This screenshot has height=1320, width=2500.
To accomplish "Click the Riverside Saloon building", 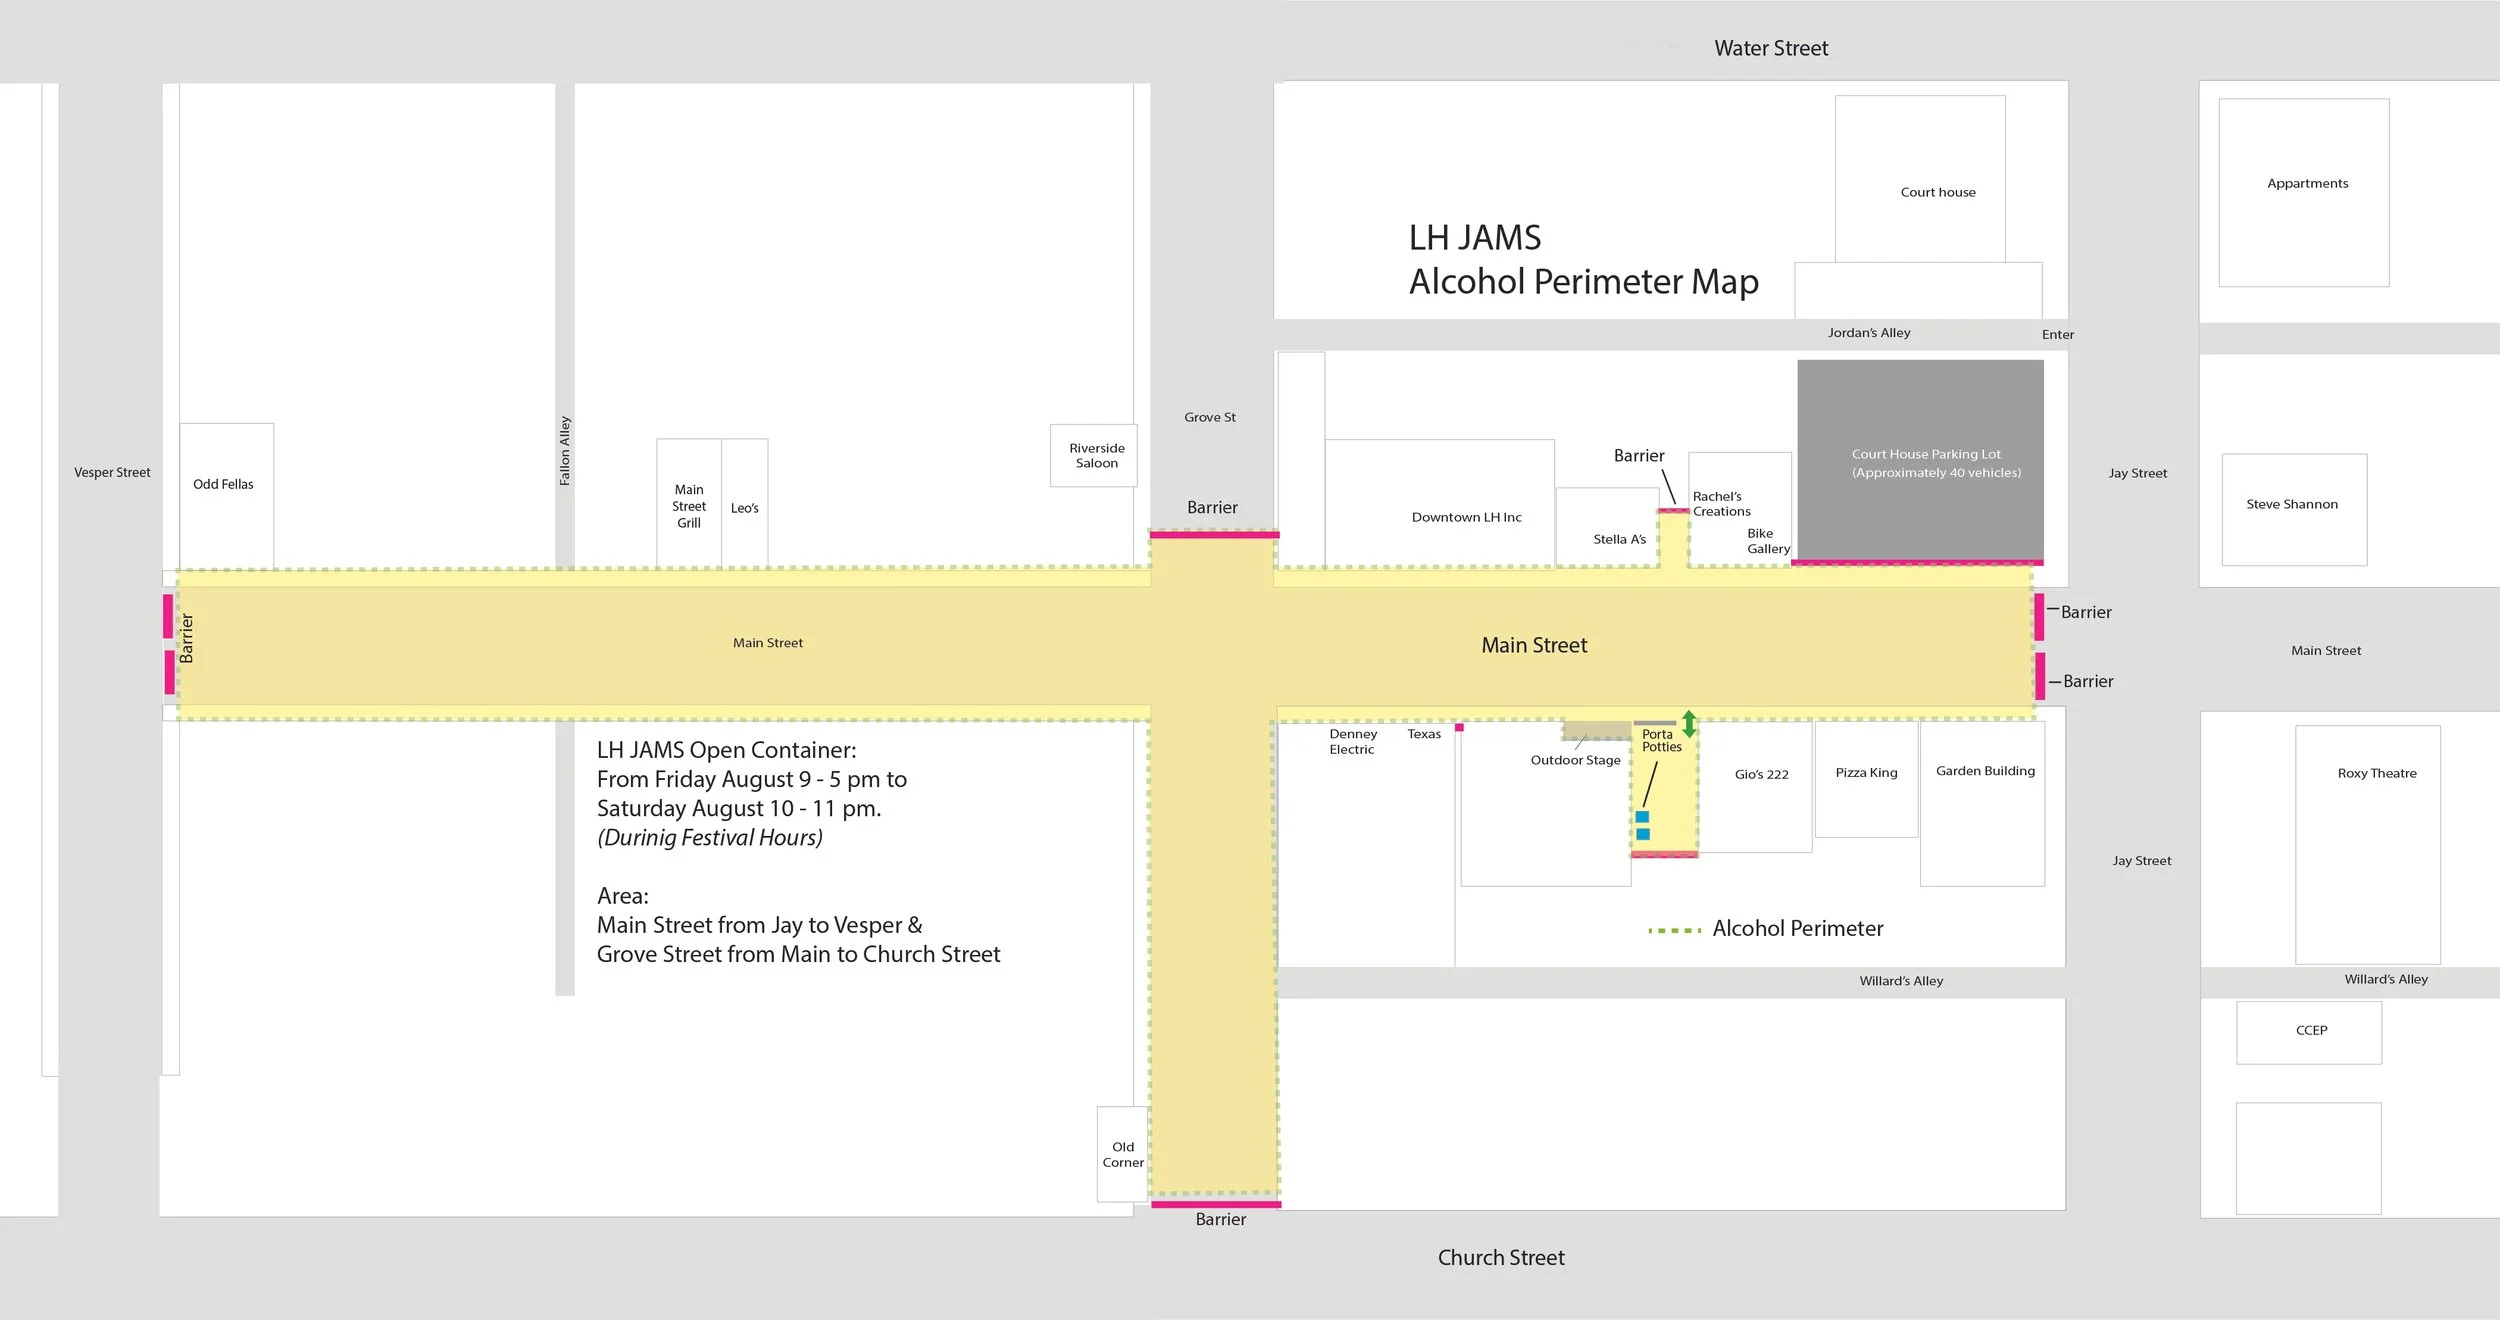I will coord(1093,456).
